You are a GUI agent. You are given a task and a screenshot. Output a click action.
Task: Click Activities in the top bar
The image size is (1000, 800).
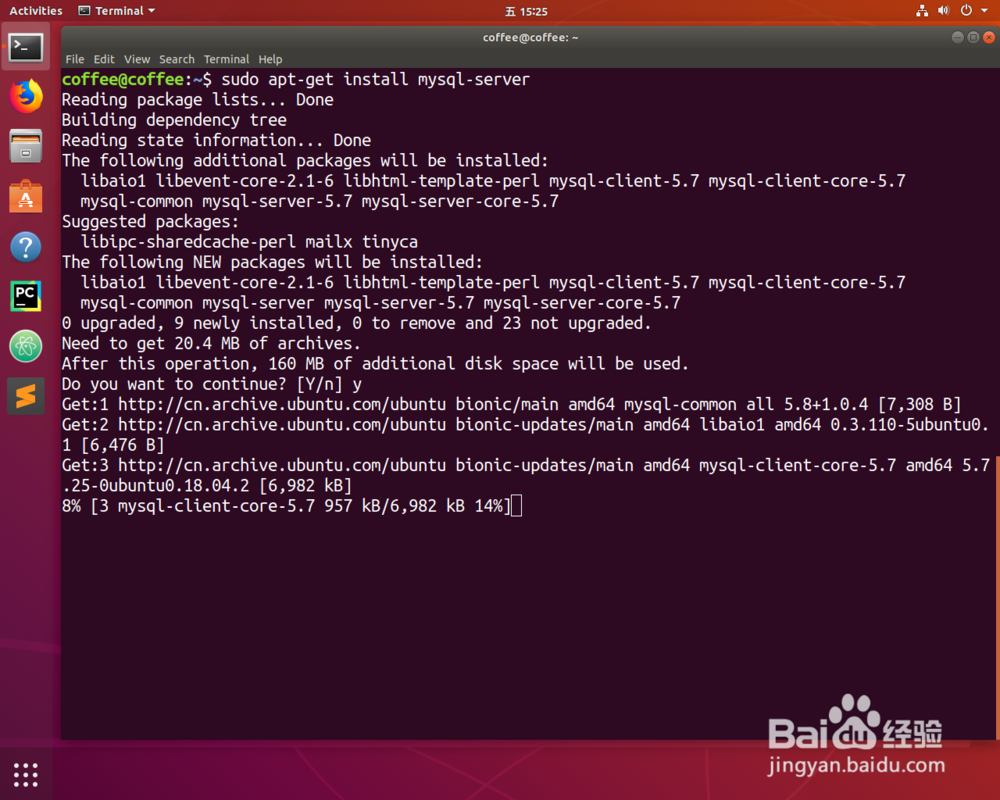[35, 11]
